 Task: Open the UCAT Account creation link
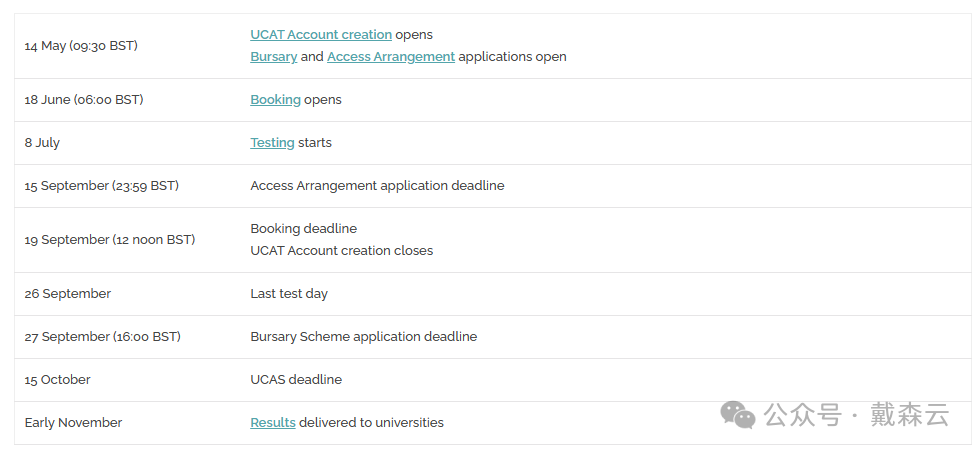321,35
